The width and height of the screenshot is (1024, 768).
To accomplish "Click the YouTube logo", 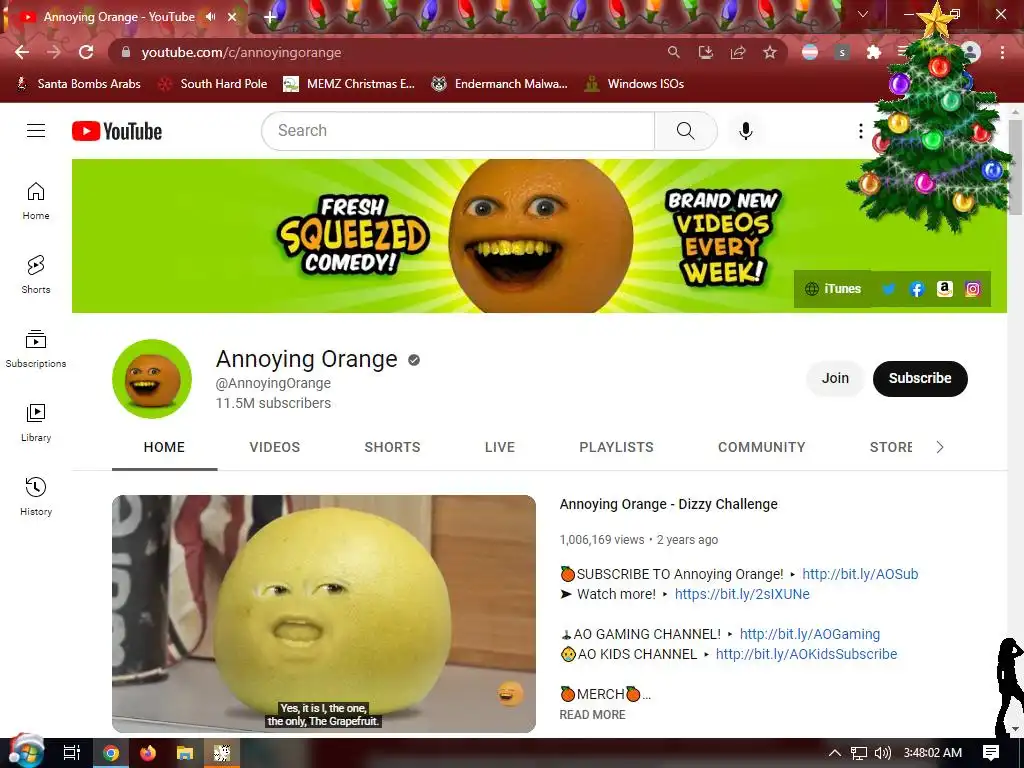I will pos(117,131).
